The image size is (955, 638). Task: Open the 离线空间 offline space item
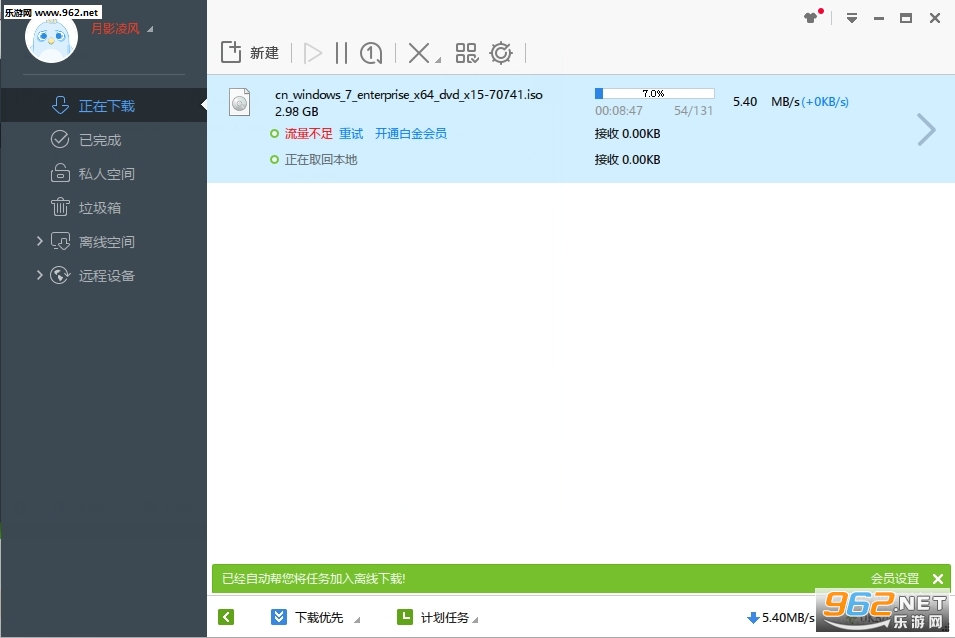tap(93, 242)
